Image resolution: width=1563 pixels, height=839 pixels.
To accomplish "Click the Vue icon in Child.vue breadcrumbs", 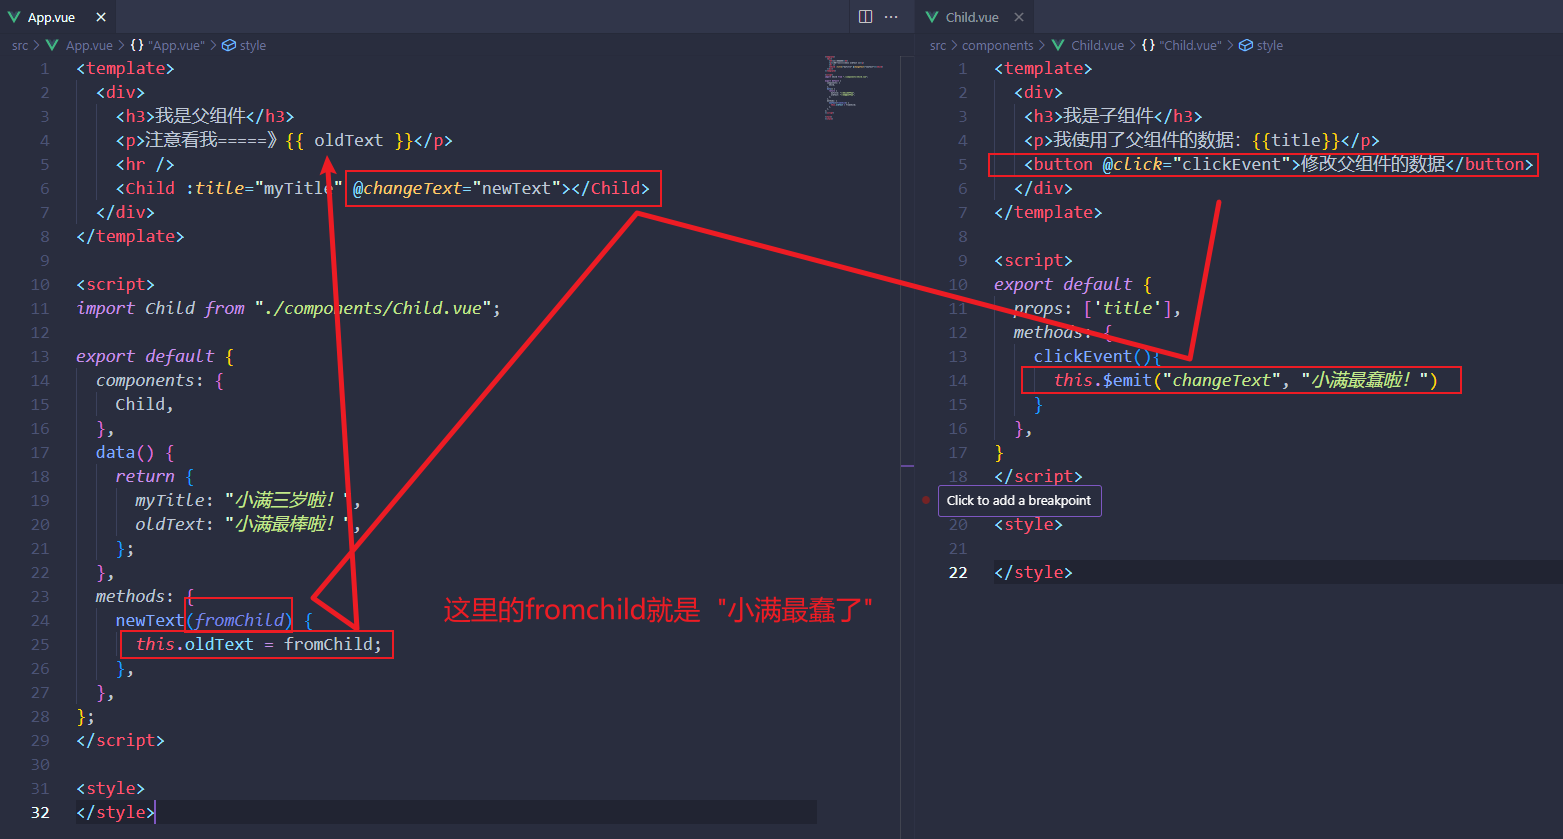I will (x=1058, y=45).
